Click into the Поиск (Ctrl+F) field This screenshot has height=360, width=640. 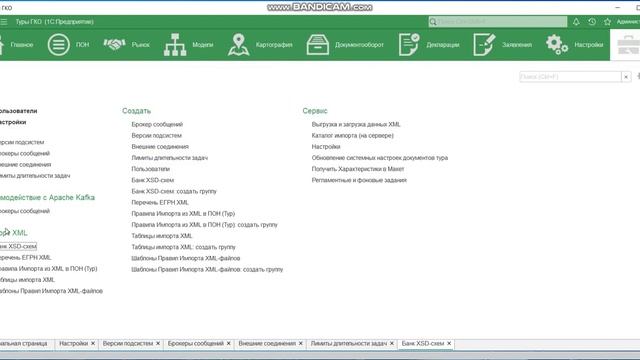pyautogui.click(x=570, y=77)
